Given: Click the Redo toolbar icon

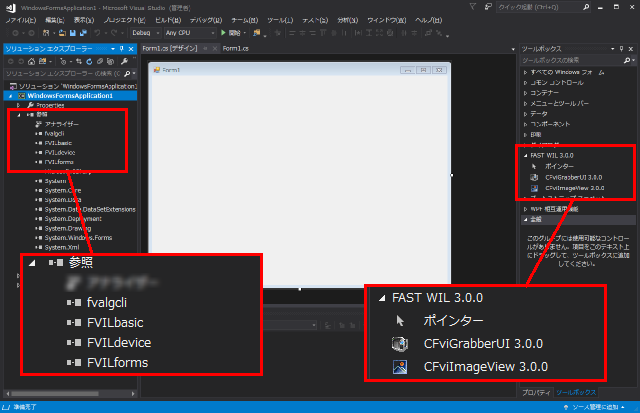Looking at the screenshot, I should pos(113,33).
